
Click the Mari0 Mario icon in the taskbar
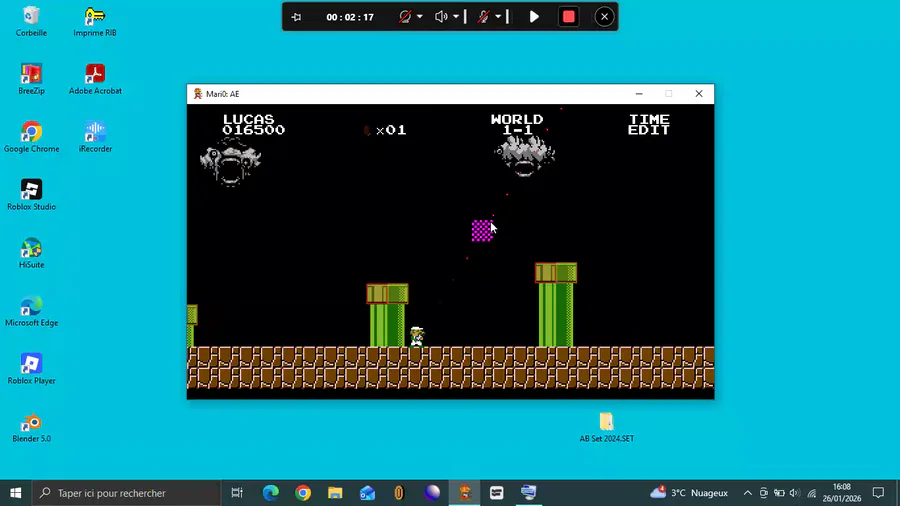464,493
